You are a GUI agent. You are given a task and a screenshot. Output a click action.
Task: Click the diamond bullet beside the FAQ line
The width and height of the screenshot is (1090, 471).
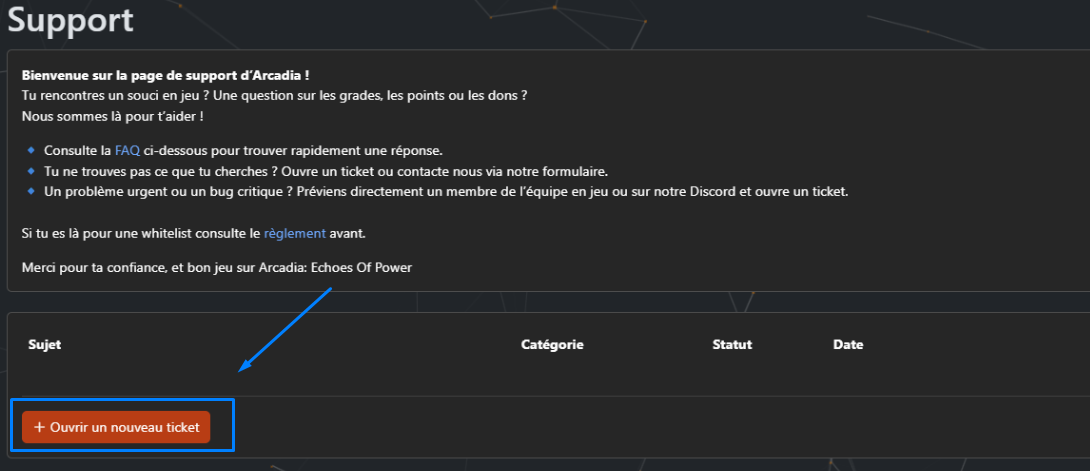tap(32, 150)
